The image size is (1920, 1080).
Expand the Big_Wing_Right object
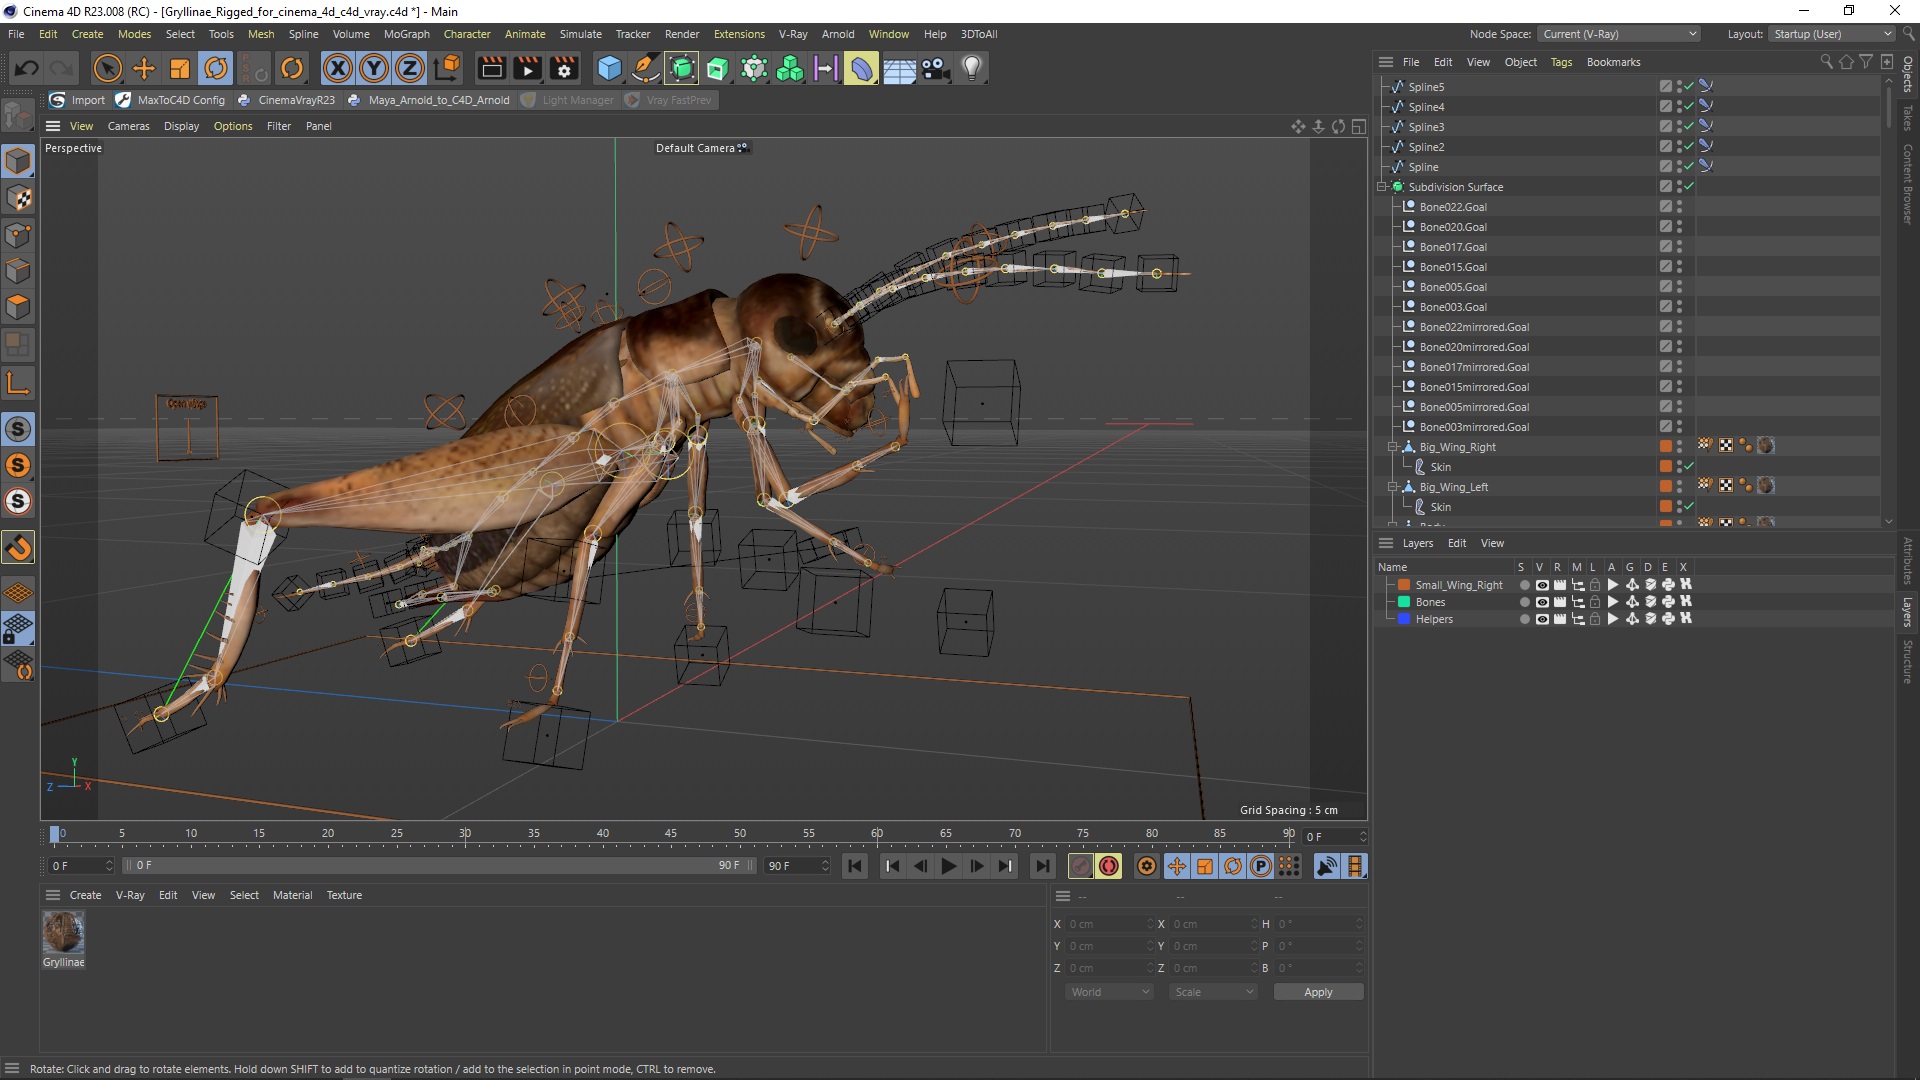pyautogui.click(x=1393, y=447)
